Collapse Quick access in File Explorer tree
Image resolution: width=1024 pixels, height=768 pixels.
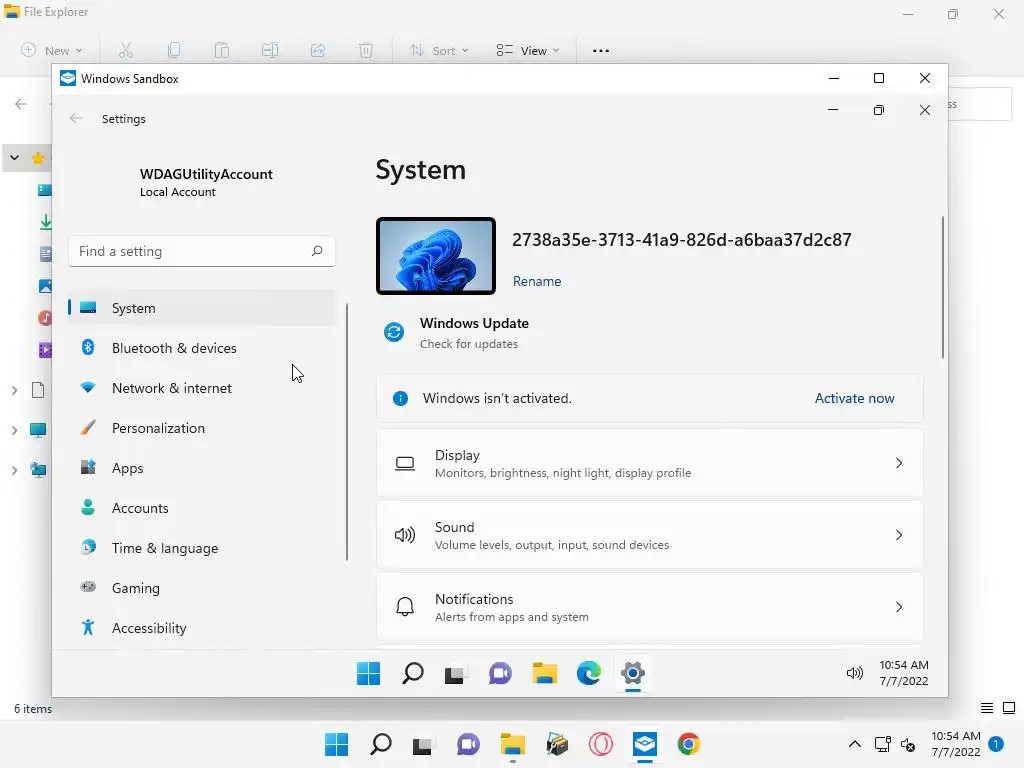pos(14,157)
